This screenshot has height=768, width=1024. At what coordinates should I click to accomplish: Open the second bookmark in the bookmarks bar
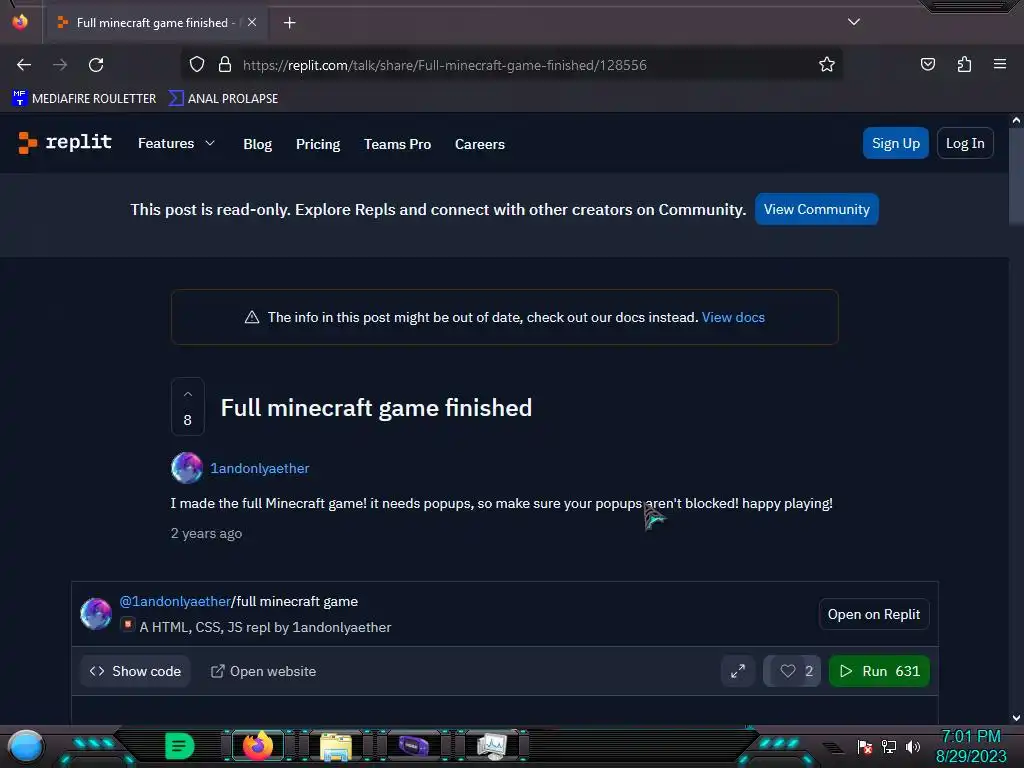[223, 99]
